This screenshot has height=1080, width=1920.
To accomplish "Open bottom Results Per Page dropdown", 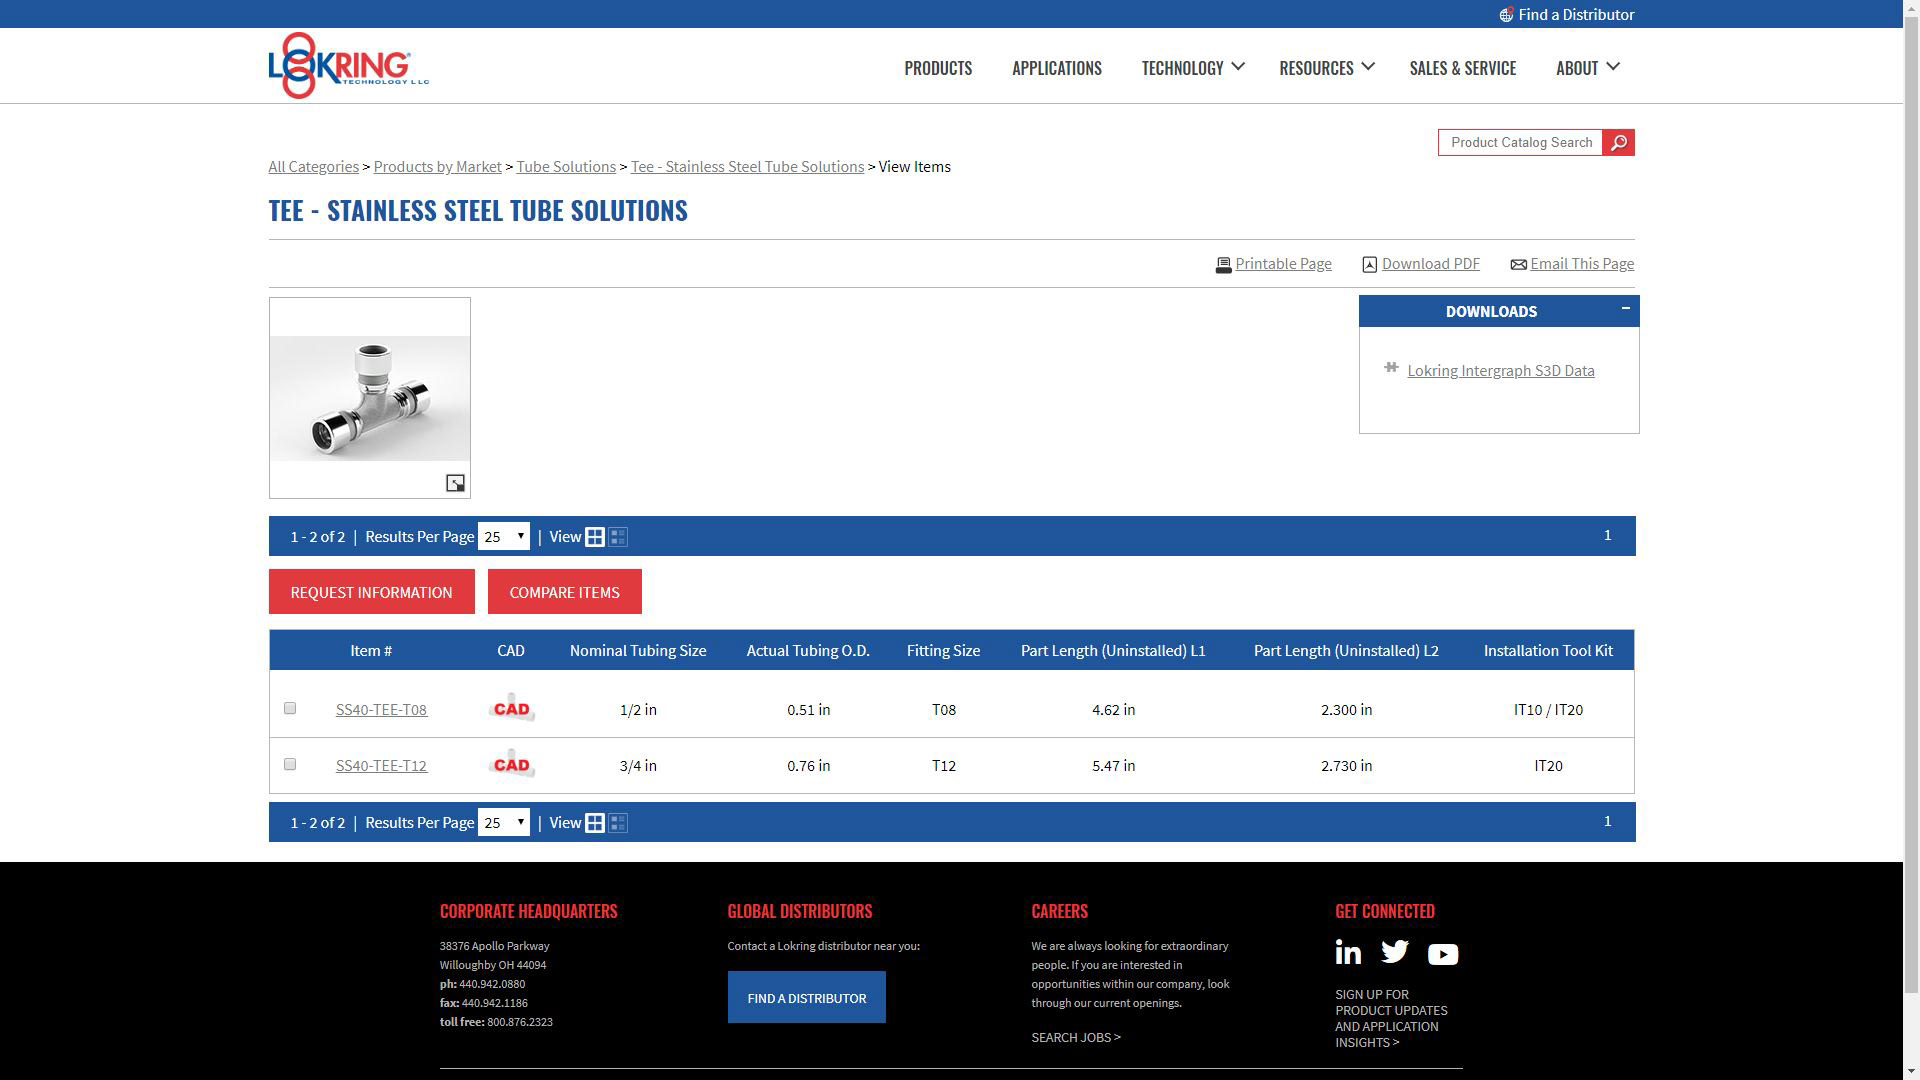I will (504, 823).
